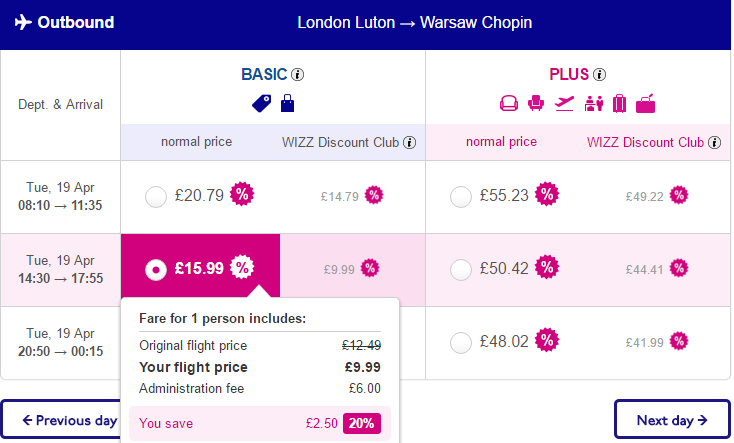
Task: Click the blue carry-on bag icon under BASIC
Action: [287, 103]
